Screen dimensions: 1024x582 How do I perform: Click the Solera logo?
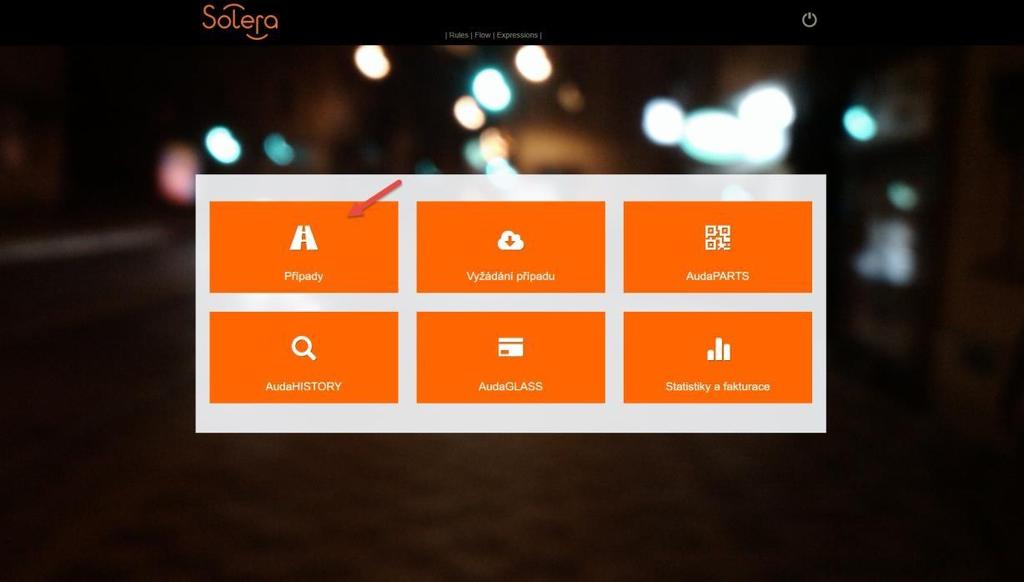(240, 22)
